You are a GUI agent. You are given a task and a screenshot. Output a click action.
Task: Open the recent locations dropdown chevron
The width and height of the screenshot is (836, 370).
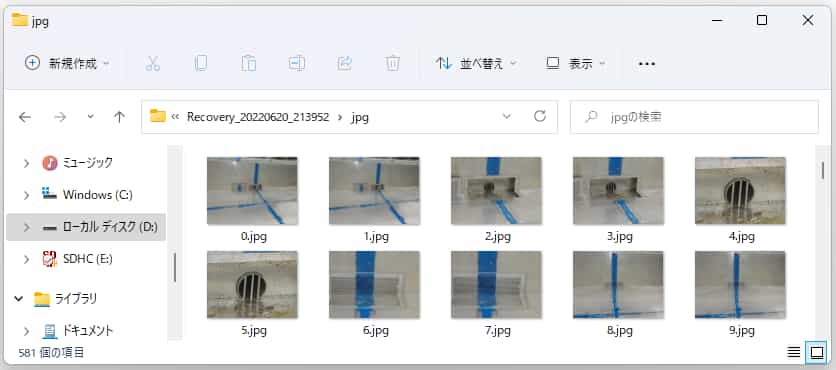coord(90,117)
